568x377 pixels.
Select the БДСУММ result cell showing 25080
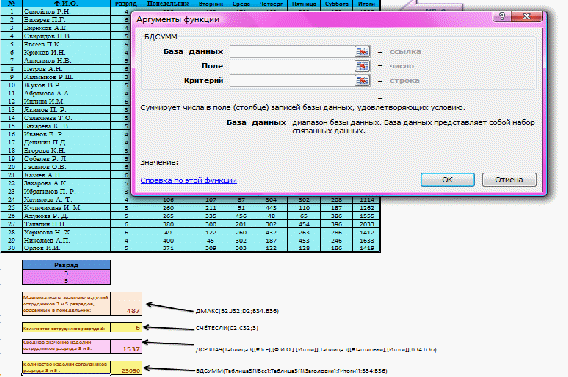coord(126,368)
